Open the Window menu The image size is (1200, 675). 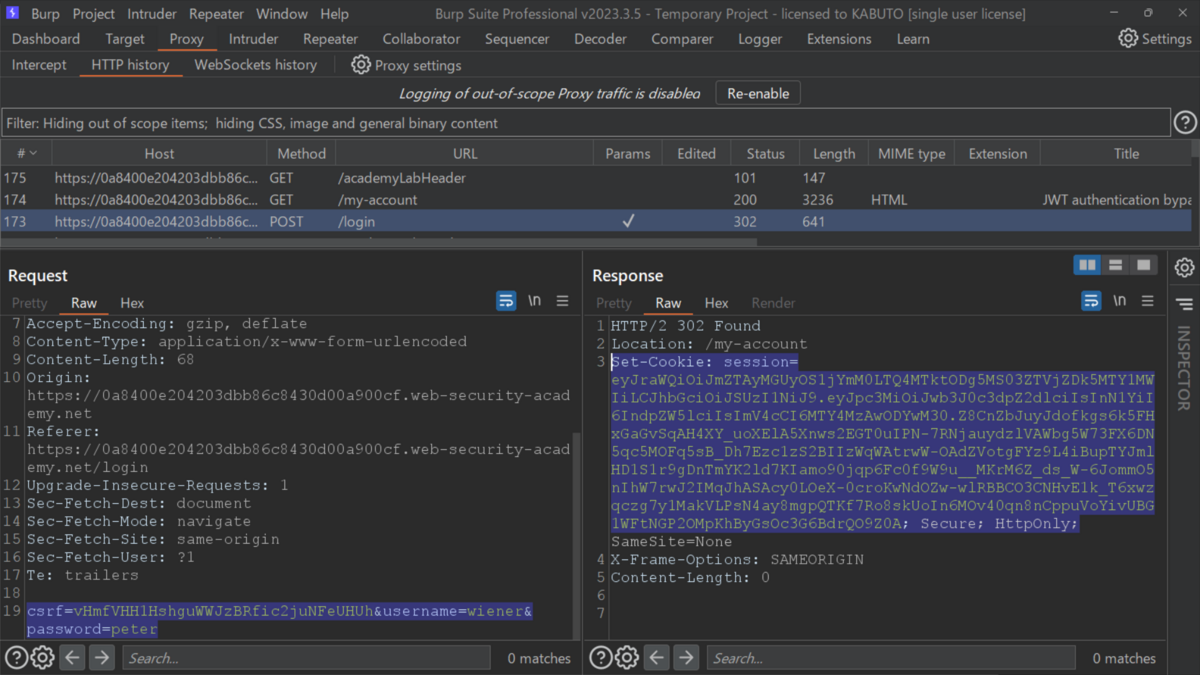pyautogui.click(x=282, y=14)
